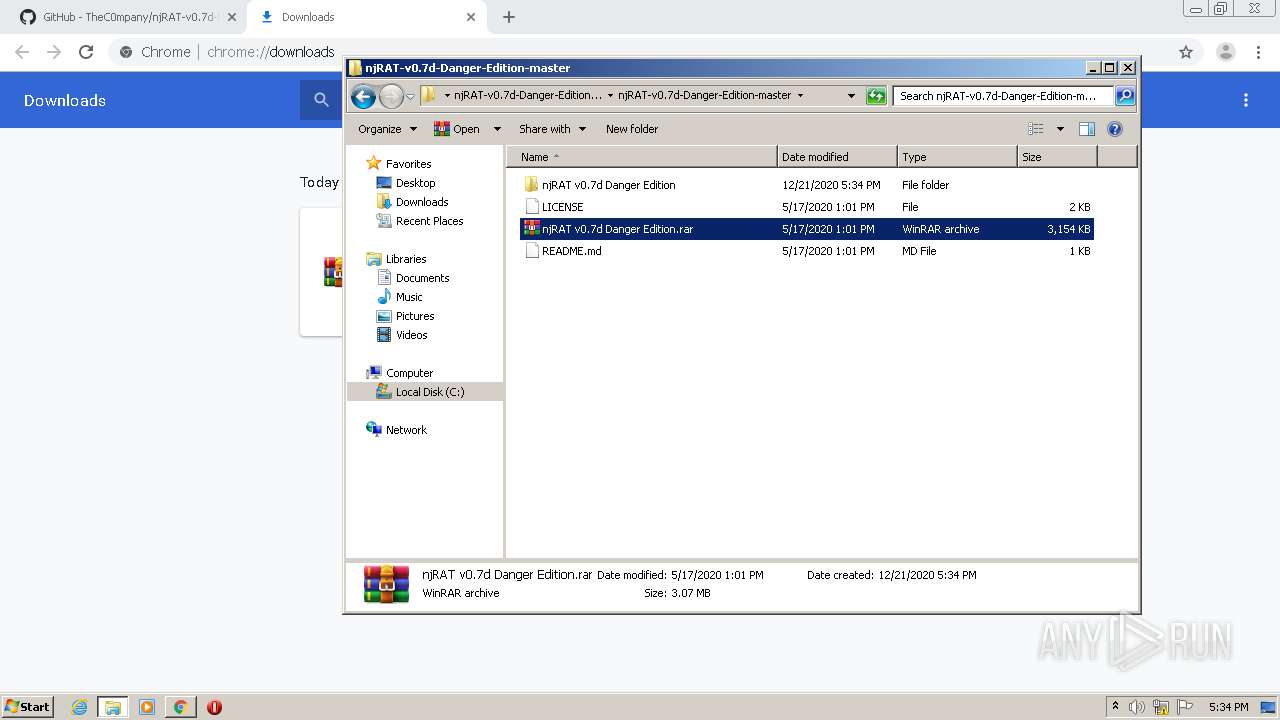Change the view using the views icon
The image size is (1280, 720).
pos(1036,129)
